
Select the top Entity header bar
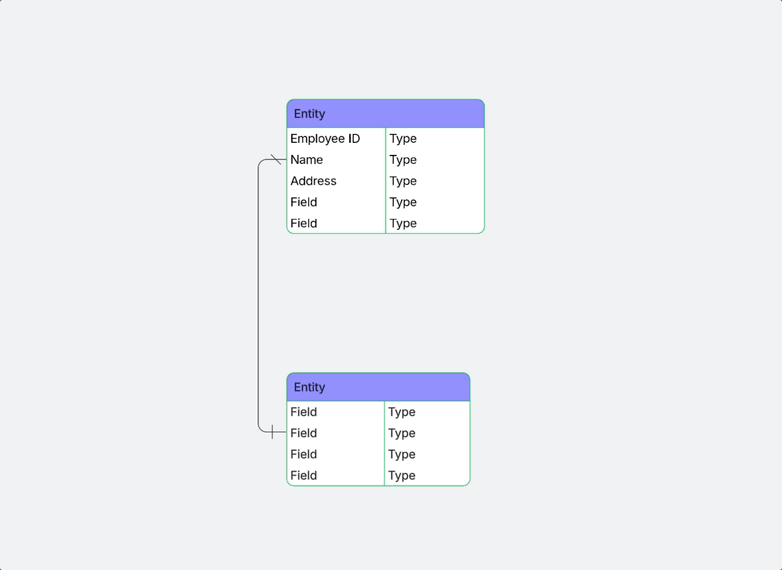(x=386, y=114)
